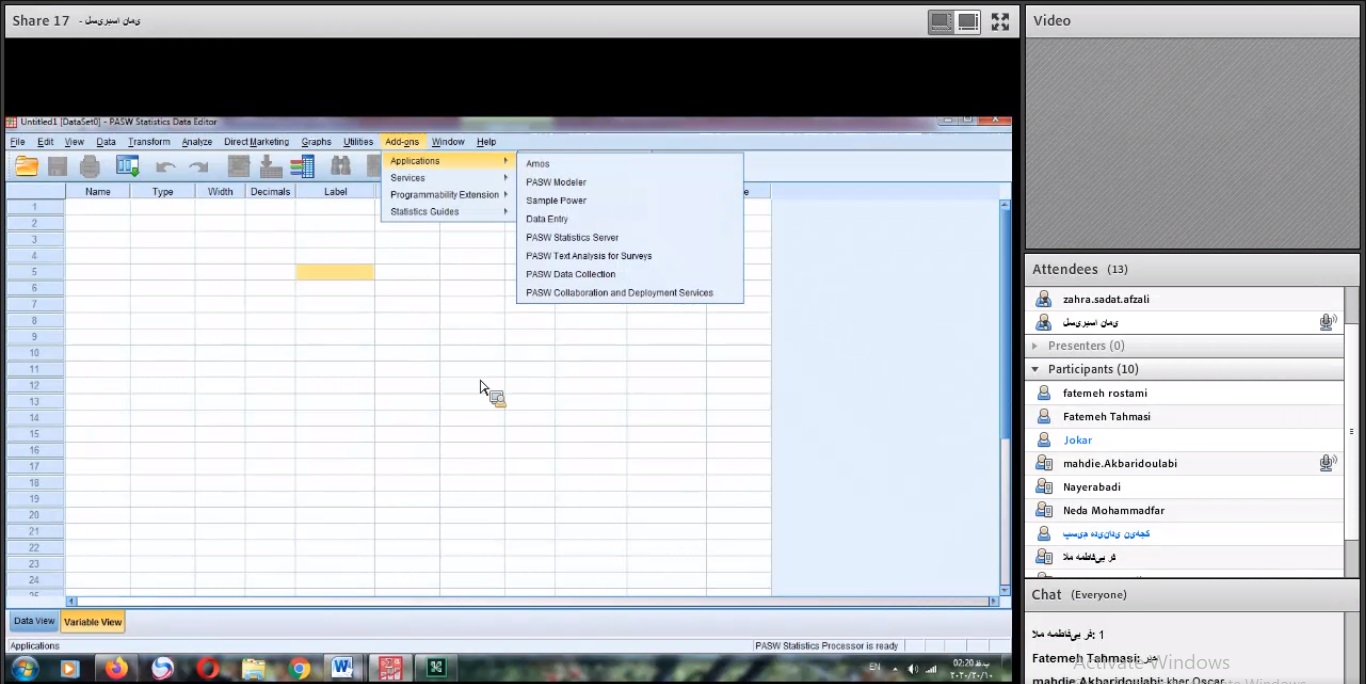Click the volume icon in system tray
The height and width of the screenshot is (684, 1366).
[x=912, y=668]
